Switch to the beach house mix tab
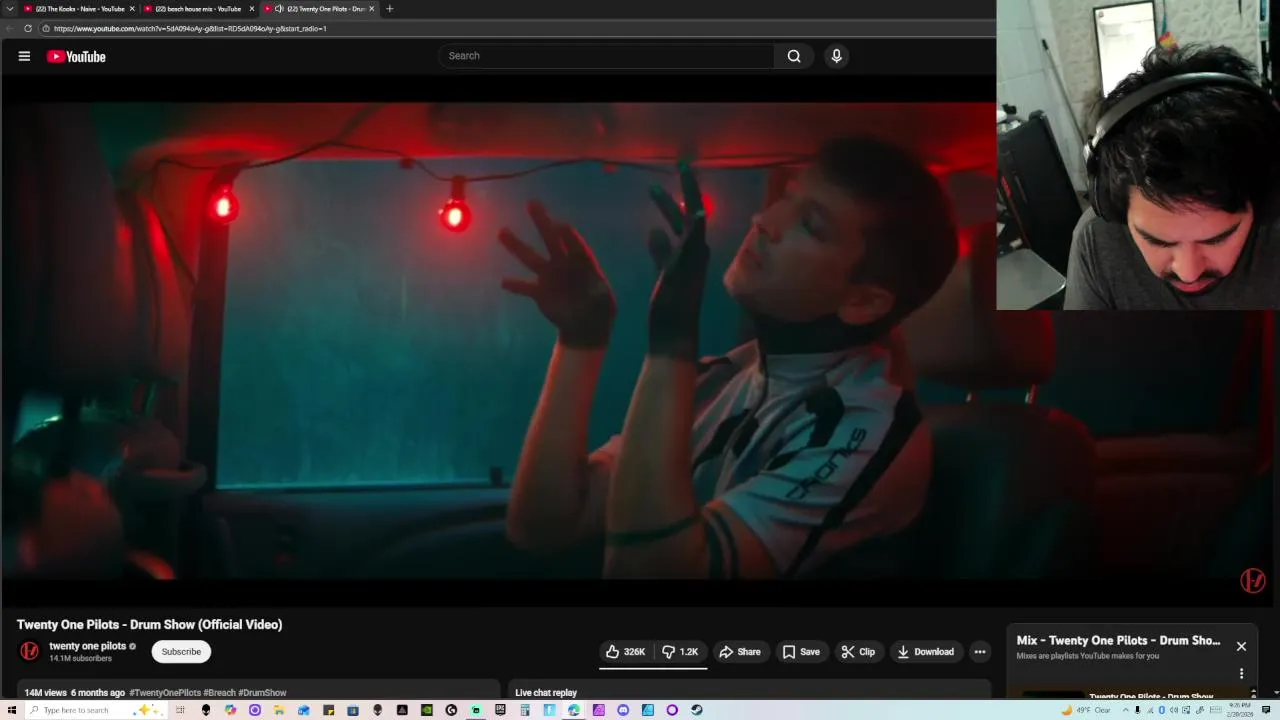Image resolution: width=1280 pixels, height=720 pixels. pyautogui.click(x=196, y=9)
